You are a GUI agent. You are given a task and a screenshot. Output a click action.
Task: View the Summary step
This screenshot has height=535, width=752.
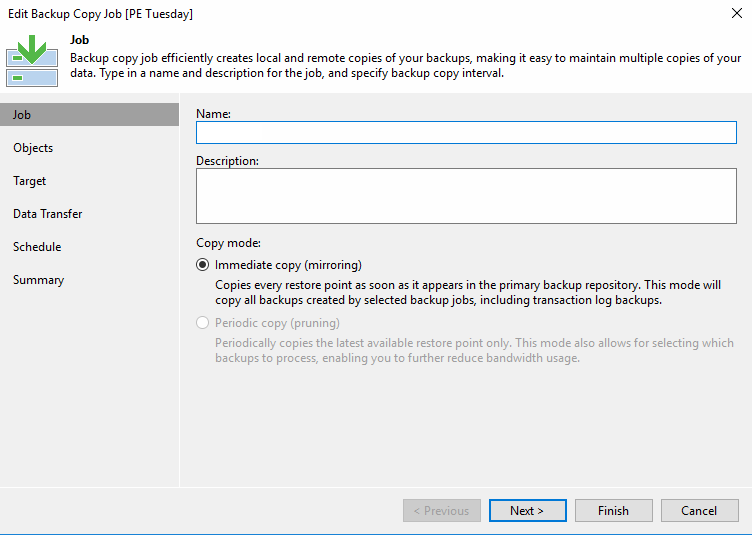[38, 280]
